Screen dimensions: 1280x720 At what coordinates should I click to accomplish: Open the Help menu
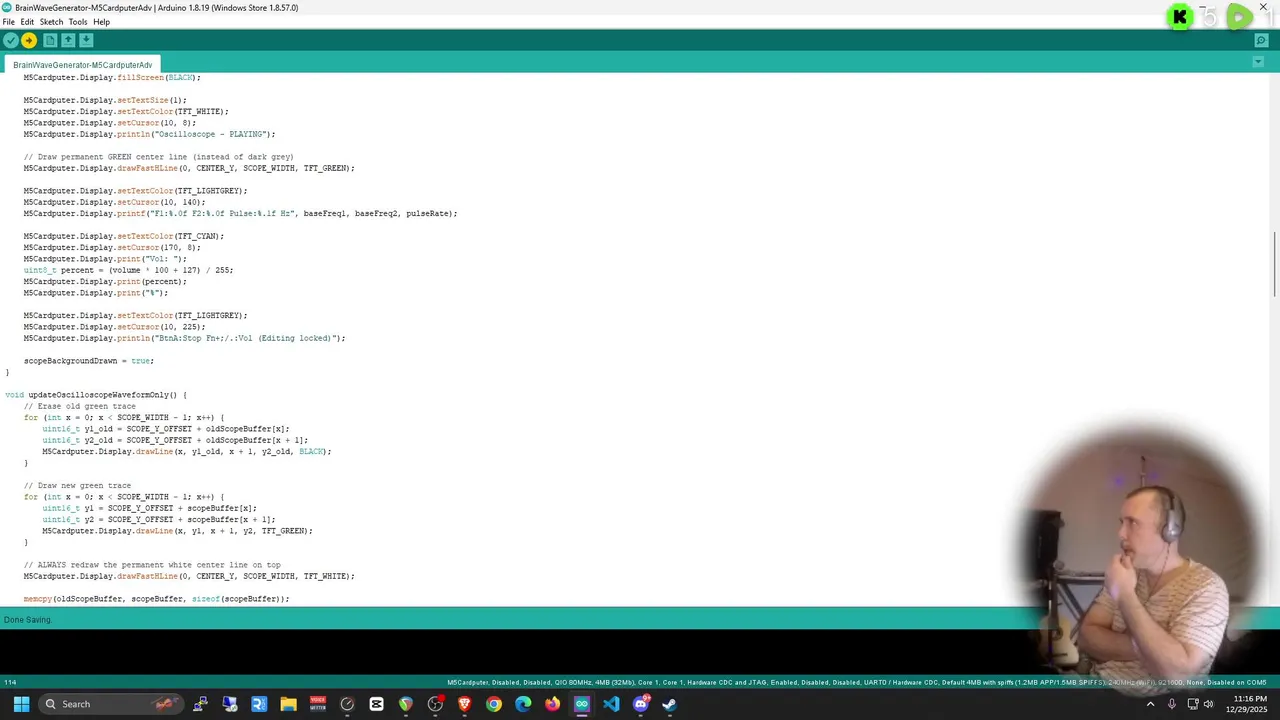tap(101, 22)
